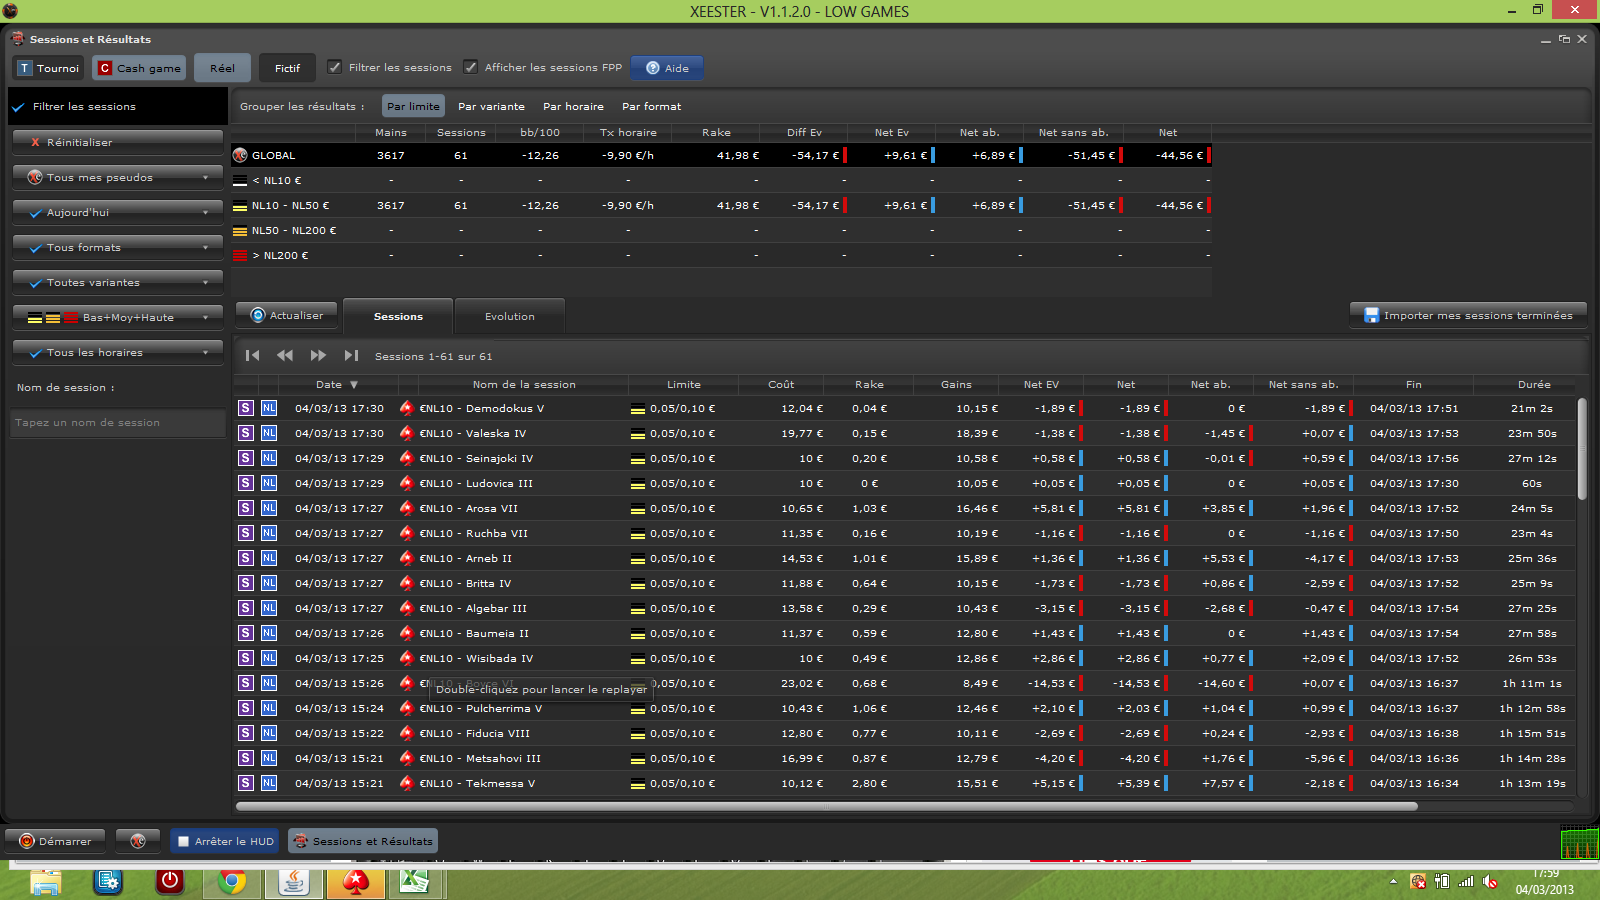Screen dimensions: 1600x900
Task: Toggle Afficher les sessions FPP checkbox
Action: [471, 67]
